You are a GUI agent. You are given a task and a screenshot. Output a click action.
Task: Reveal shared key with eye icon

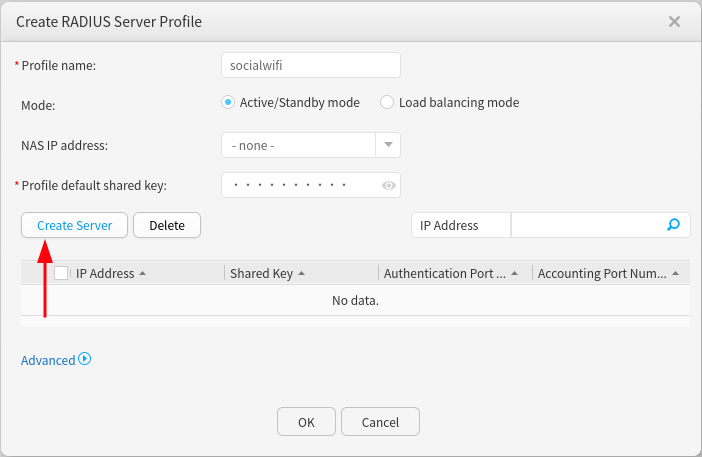(x=389, y=185)
